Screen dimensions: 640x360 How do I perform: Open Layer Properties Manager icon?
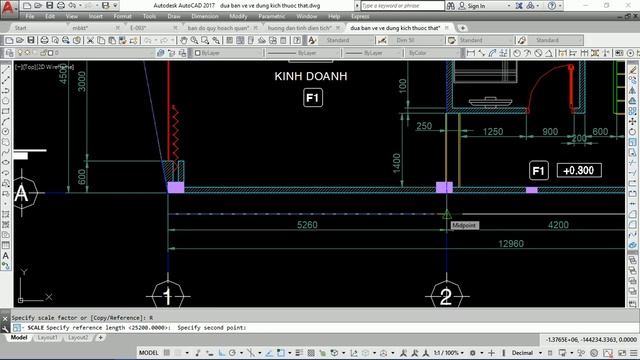pos(9,53)
